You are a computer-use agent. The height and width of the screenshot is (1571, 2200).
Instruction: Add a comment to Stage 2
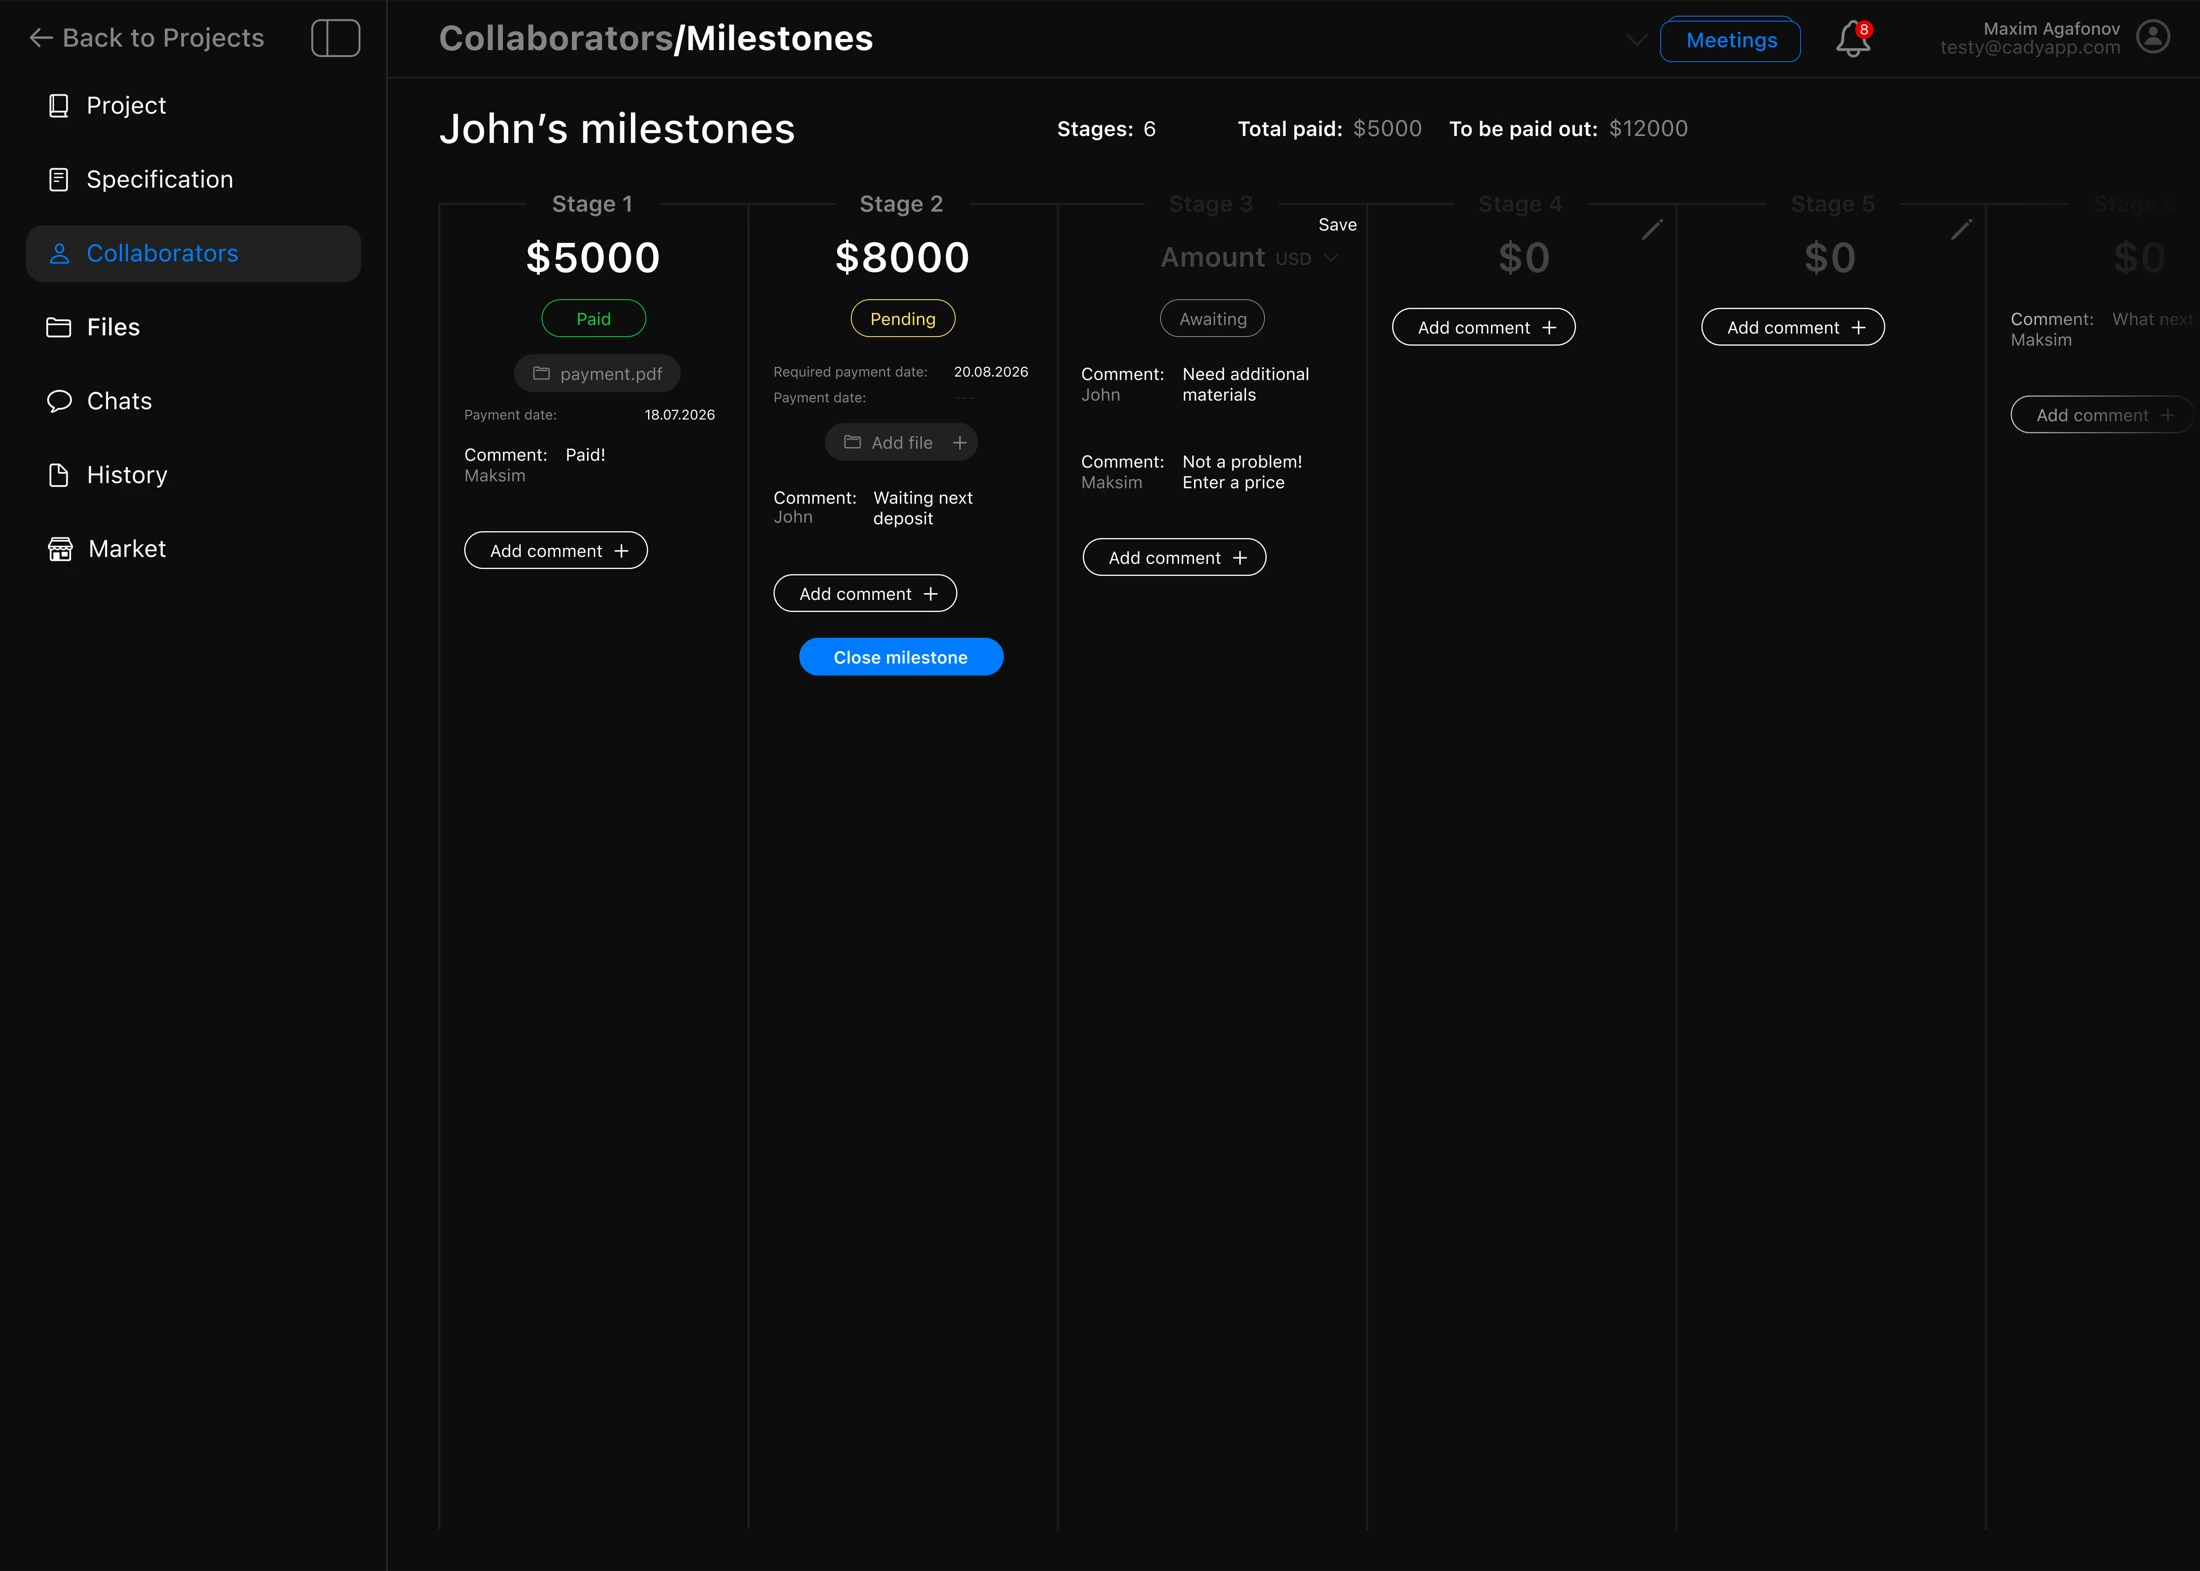pyautogui.click(x=865, y=594)
